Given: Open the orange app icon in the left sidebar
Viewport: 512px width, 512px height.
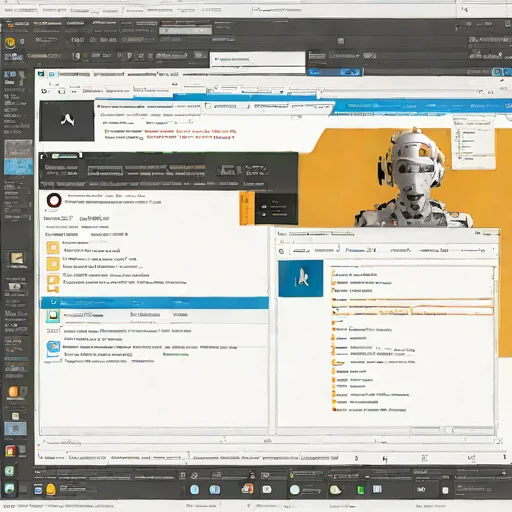Looking at the screenshot, I should [13, 391].
